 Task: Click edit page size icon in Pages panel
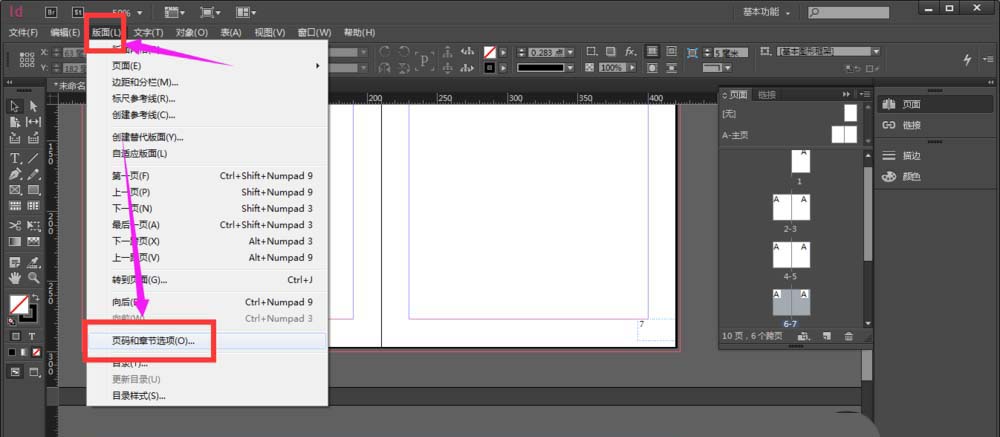tap(804, 336)
